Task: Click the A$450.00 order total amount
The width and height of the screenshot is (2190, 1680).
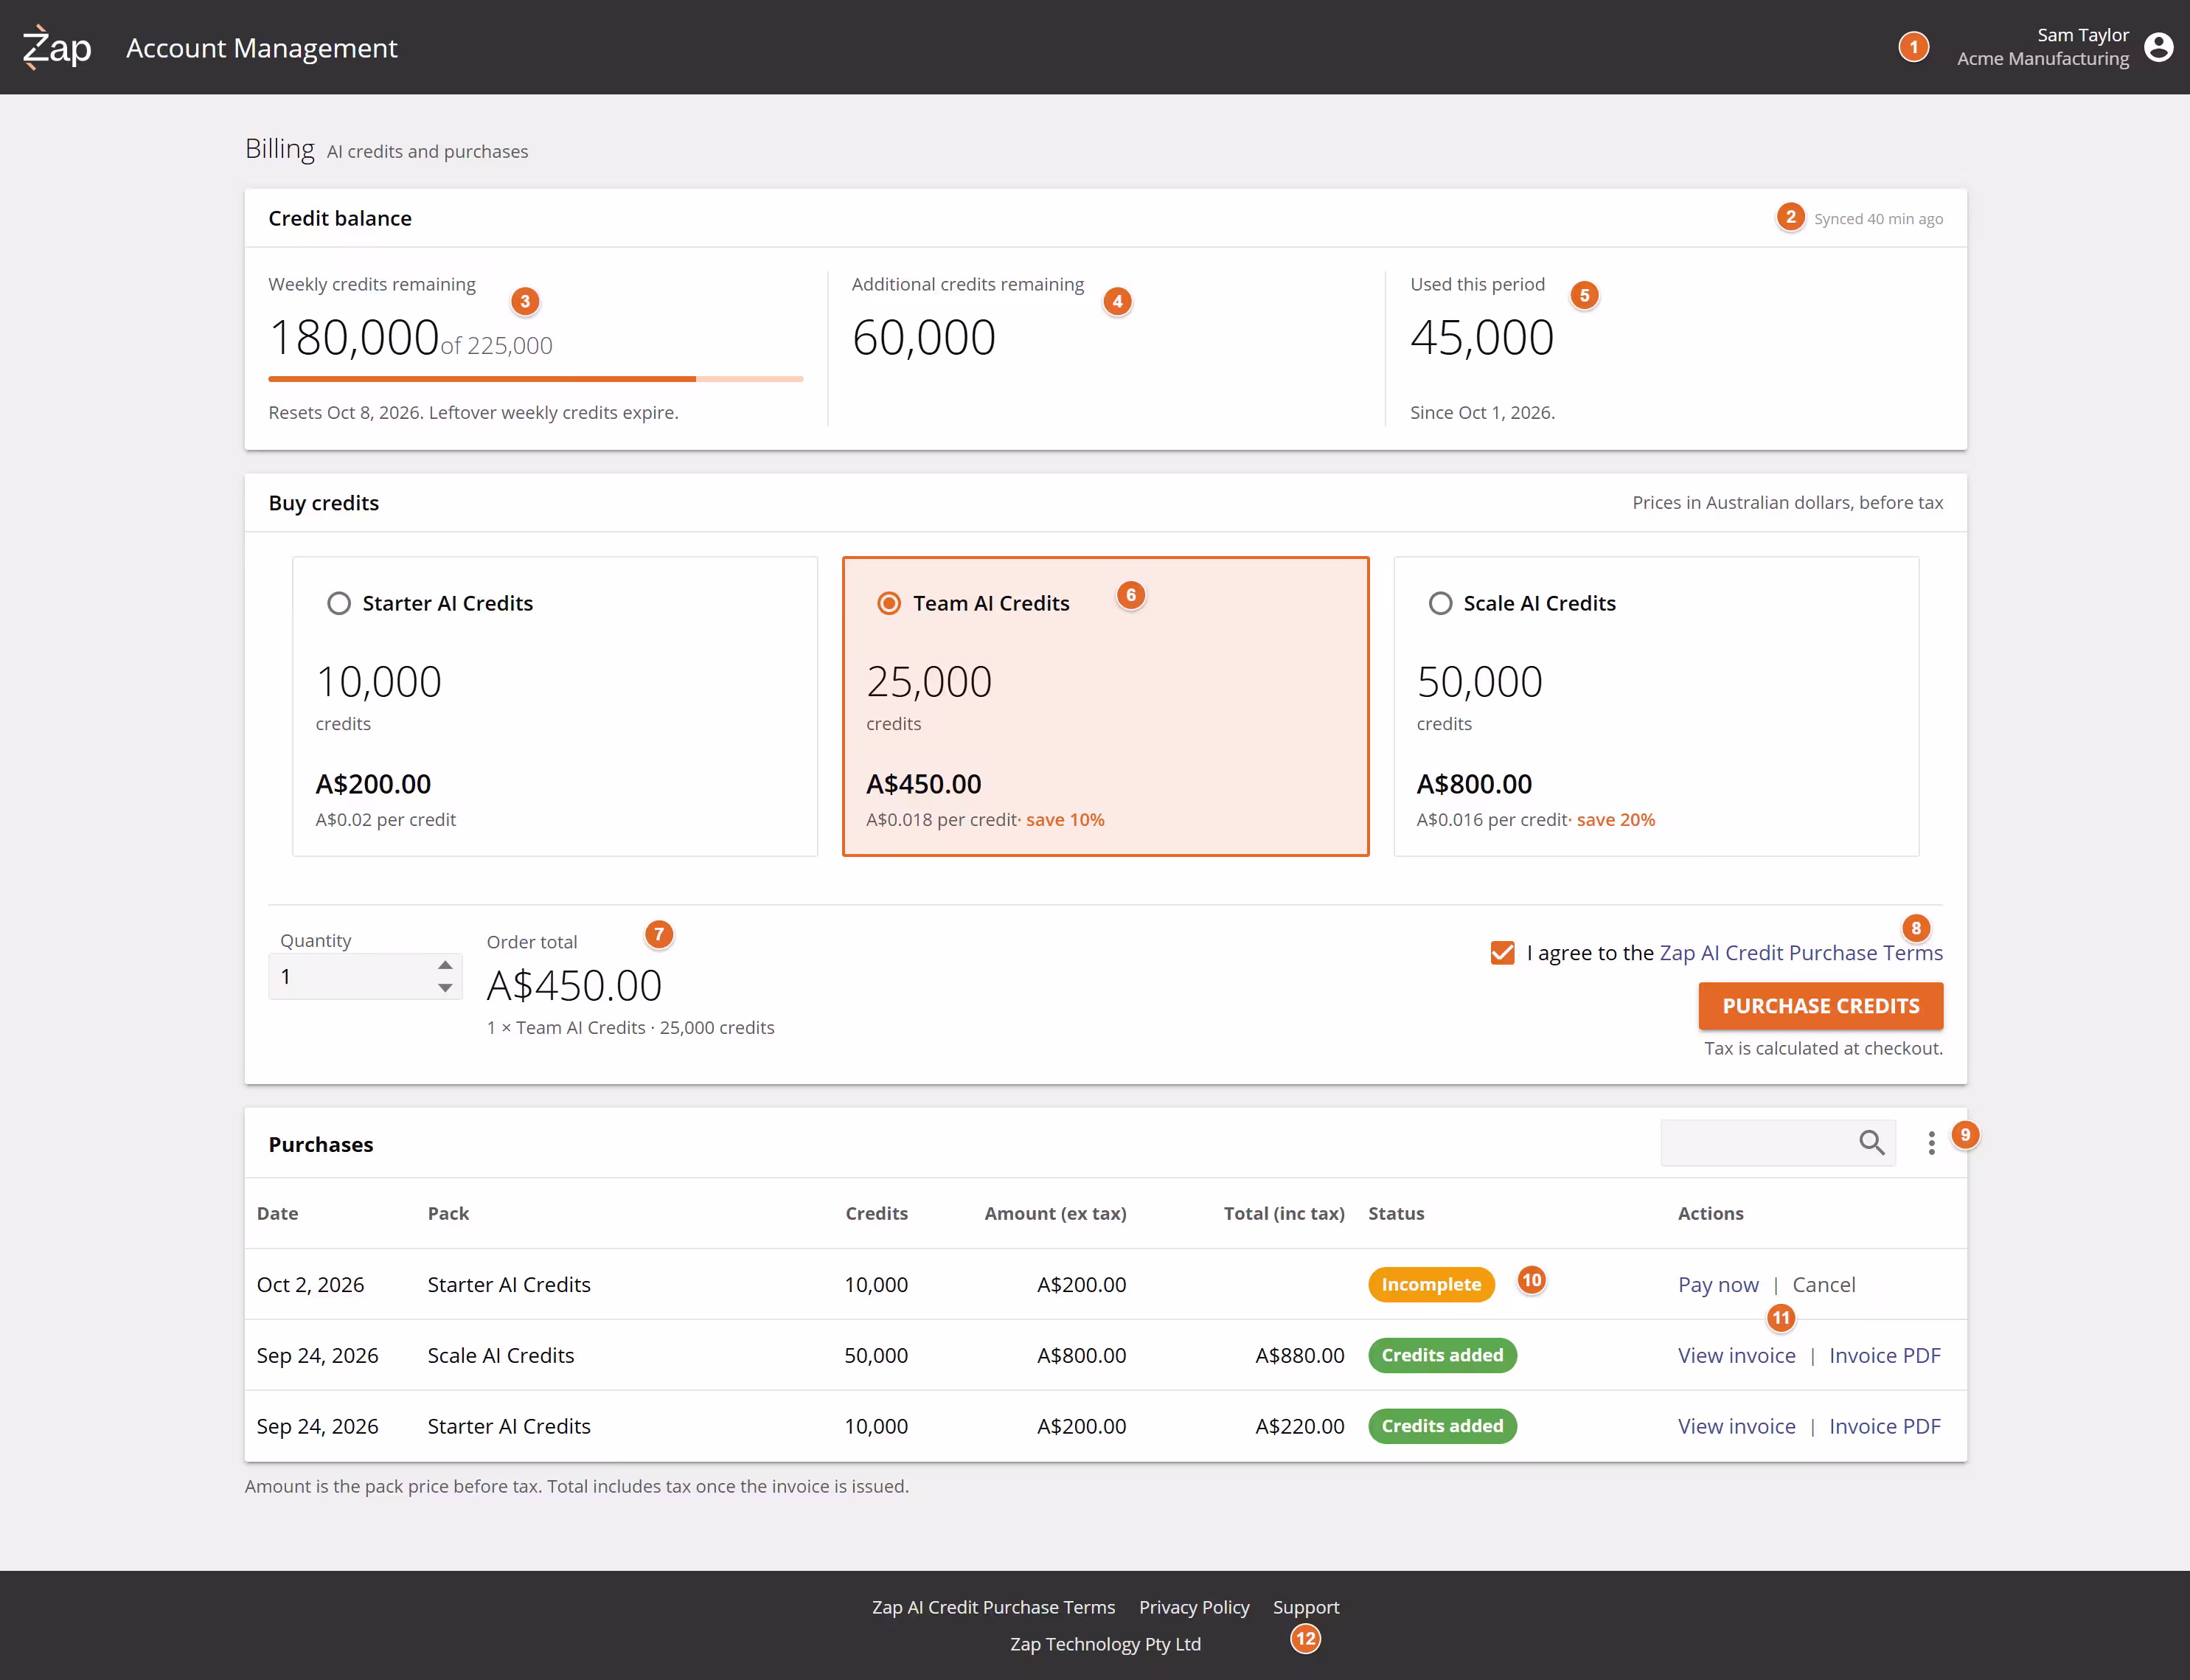Action: coord(574,986)
